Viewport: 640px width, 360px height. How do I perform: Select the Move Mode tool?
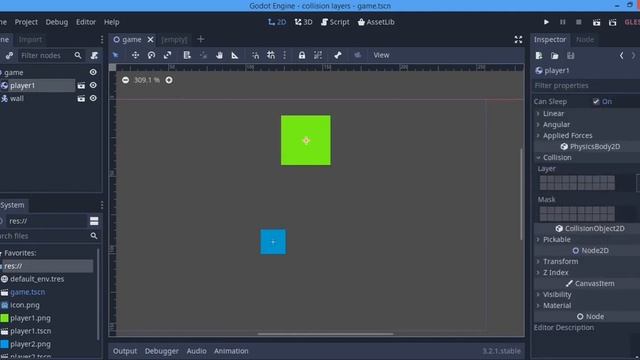coord(135,55)
